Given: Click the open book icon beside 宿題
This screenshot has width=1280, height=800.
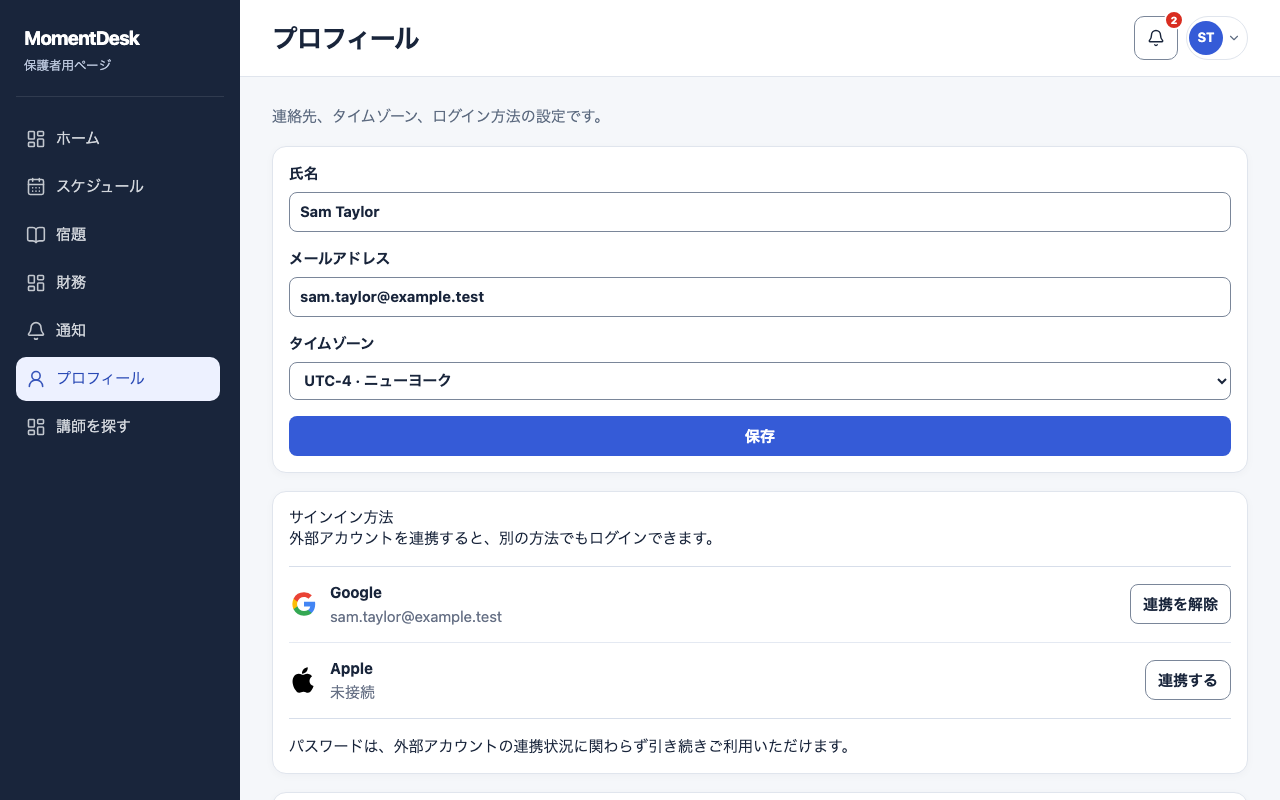Looking at the screenshot, I should point(36,235).
